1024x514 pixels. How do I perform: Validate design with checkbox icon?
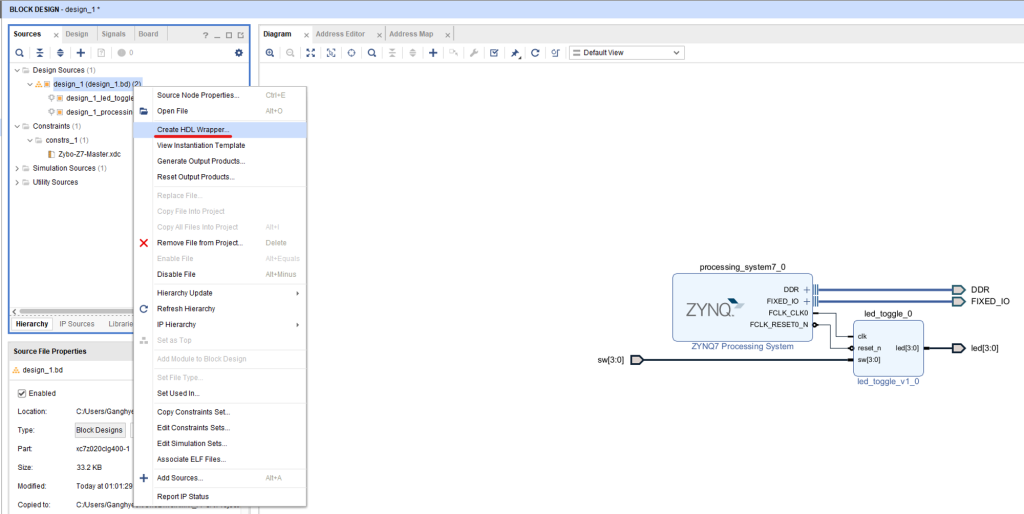(x=494, y=53)
